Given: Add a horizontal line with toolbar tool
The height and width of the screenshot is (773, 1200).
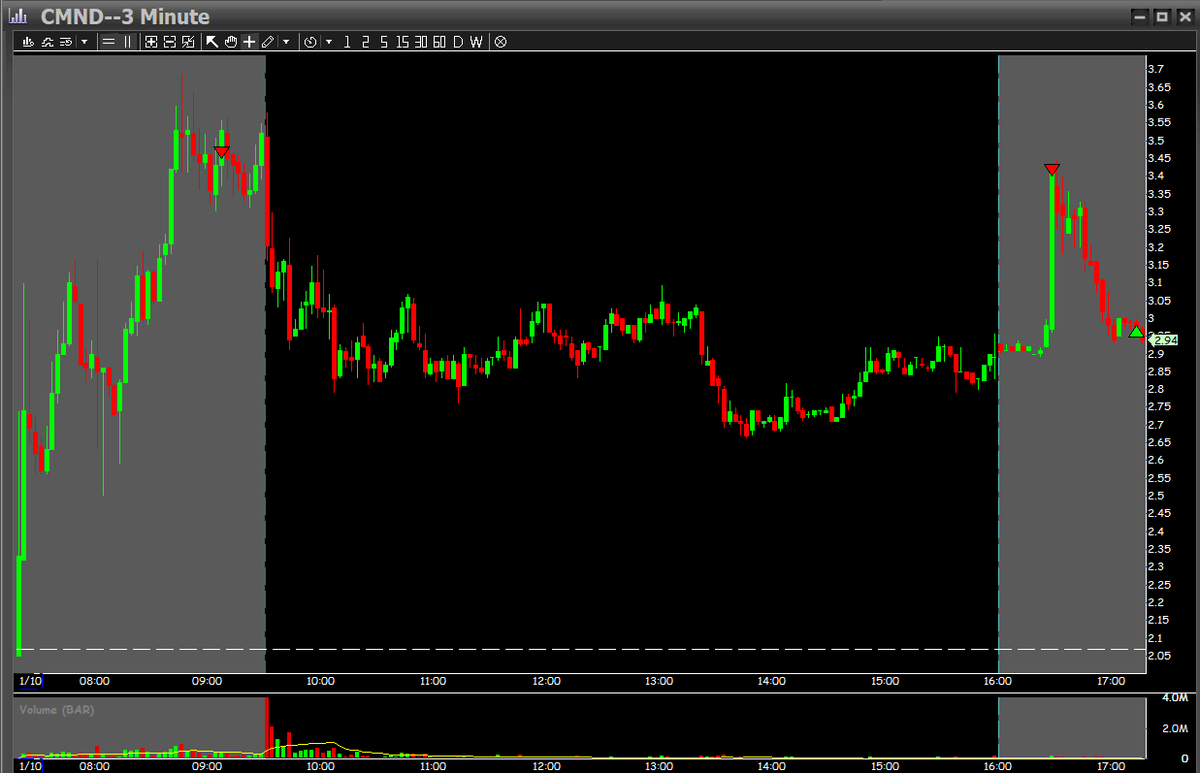Looking at the screenshot, I should 108,42.
